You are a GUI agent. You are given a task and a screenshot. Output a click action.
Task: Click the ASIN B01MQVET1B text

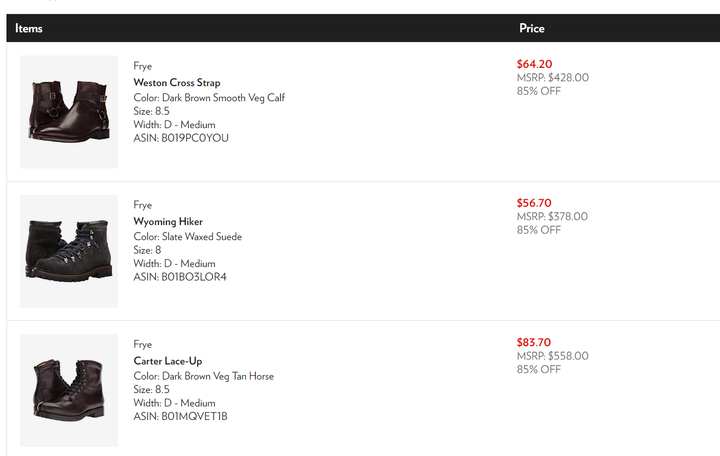click(x=180, y=417)
